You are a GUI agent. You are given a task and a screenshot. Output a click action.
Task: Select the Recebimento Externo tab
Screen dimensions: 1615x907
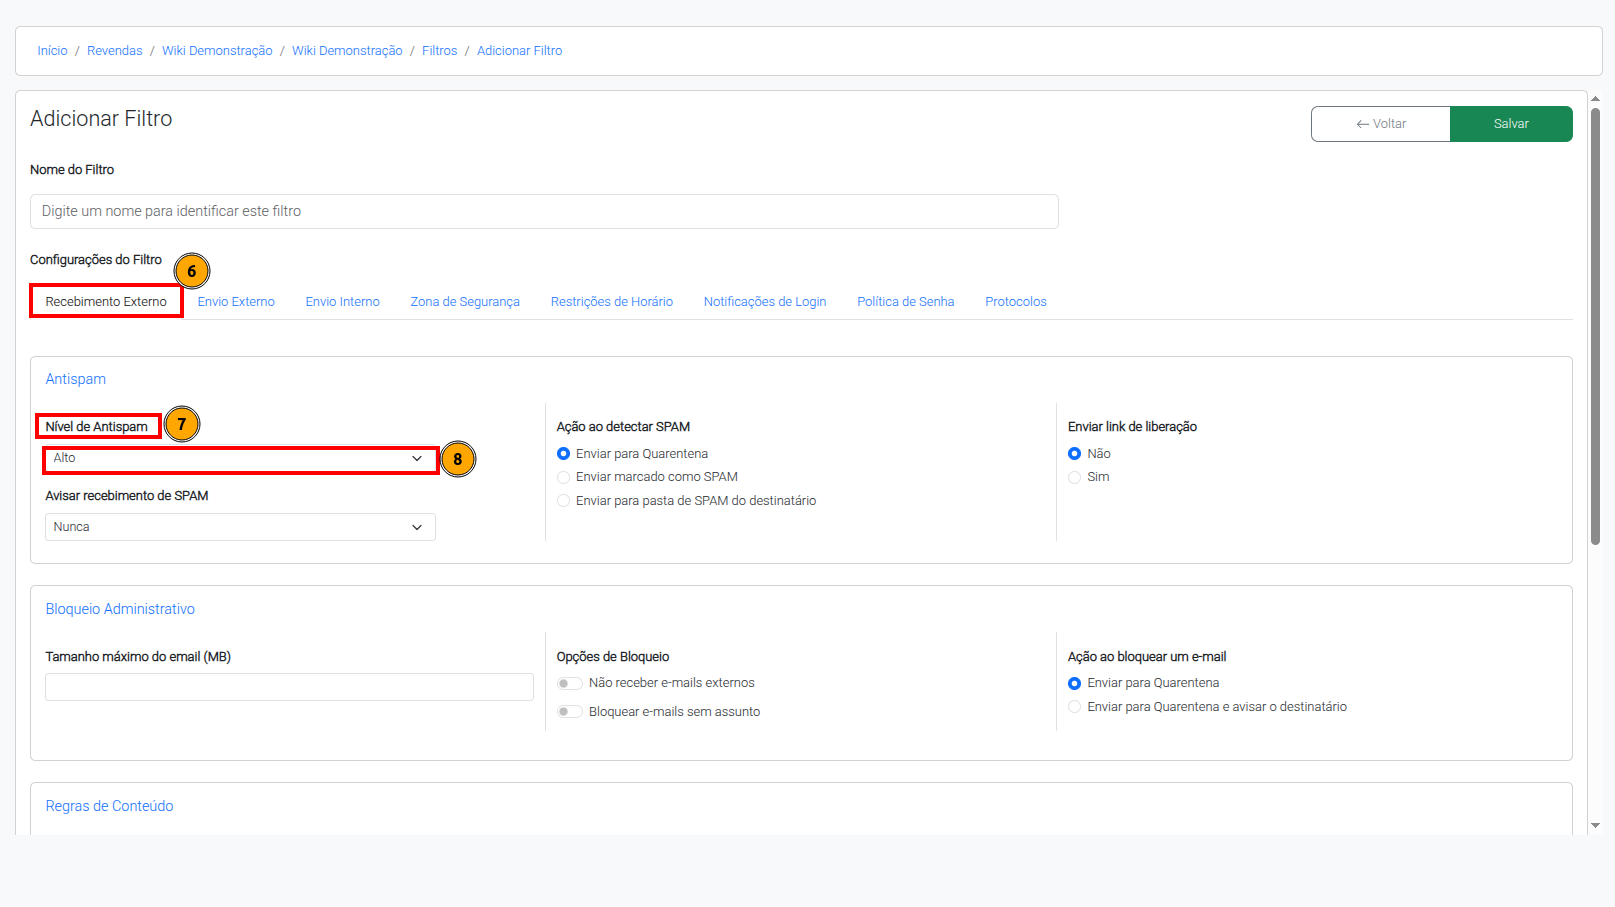[x=106, y=302]
